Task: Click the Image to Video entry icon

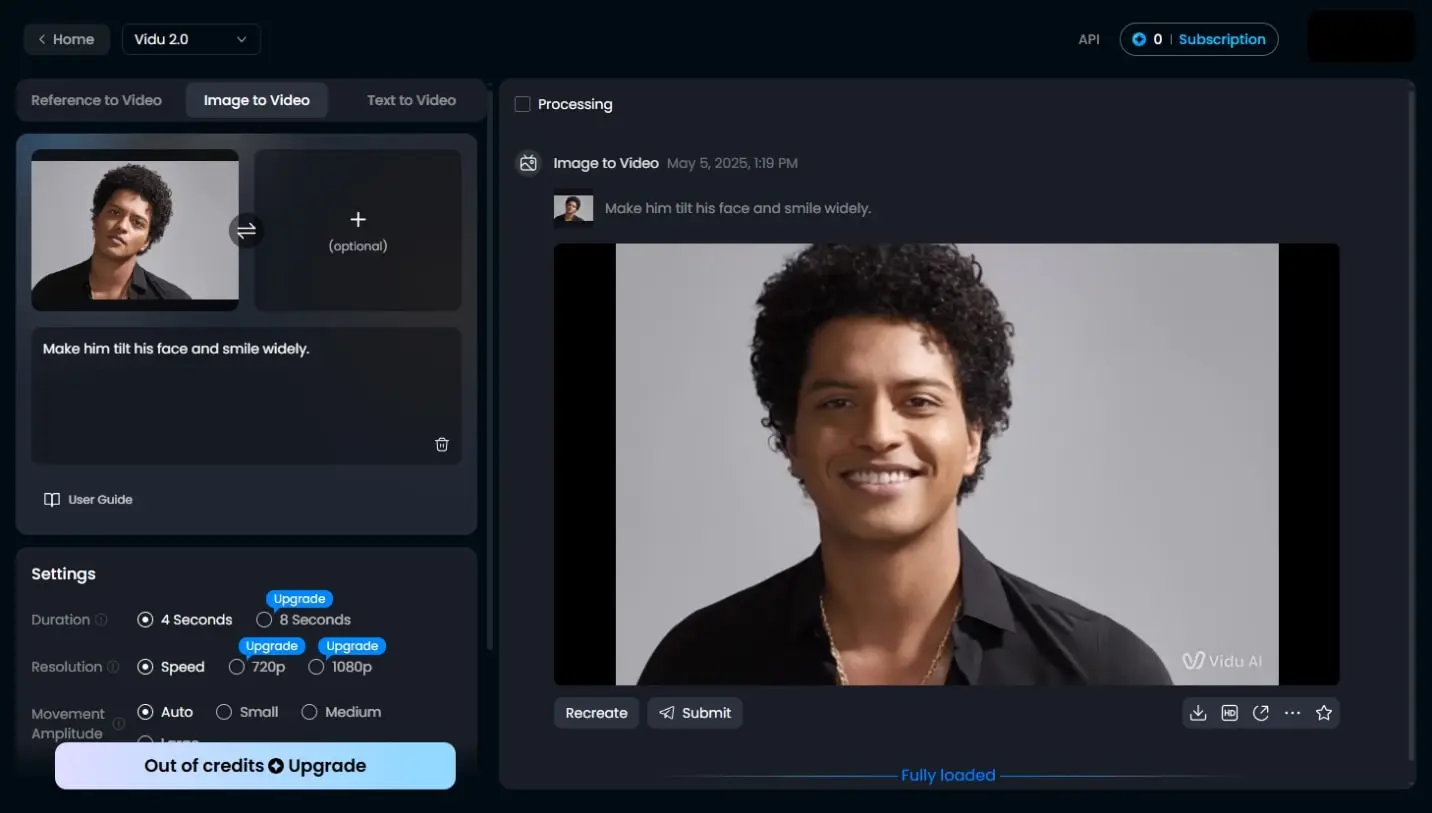Action: coord(529,163)
